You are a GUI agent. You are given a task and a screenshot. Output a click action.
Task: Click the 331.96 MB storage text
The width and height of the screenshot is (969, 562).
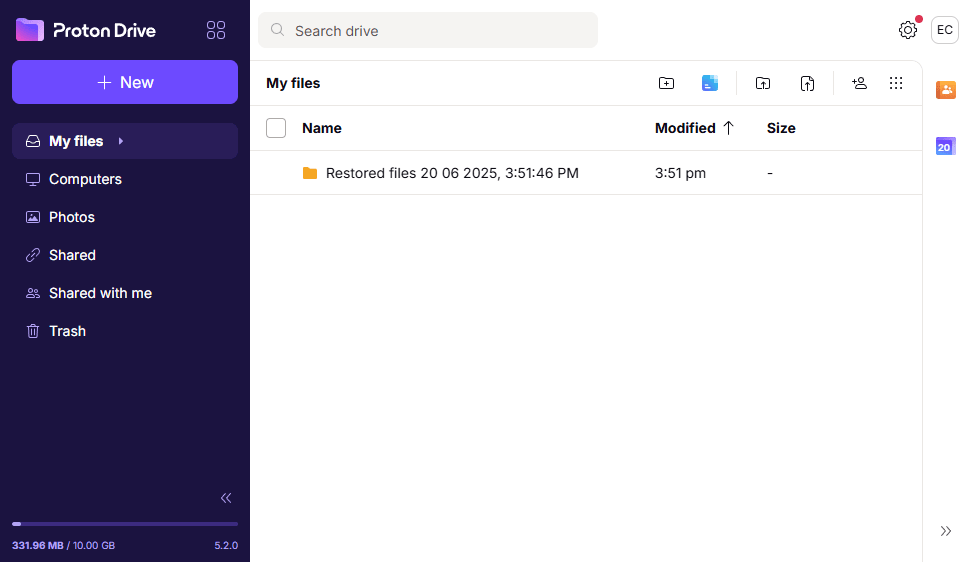pos(38,545)
